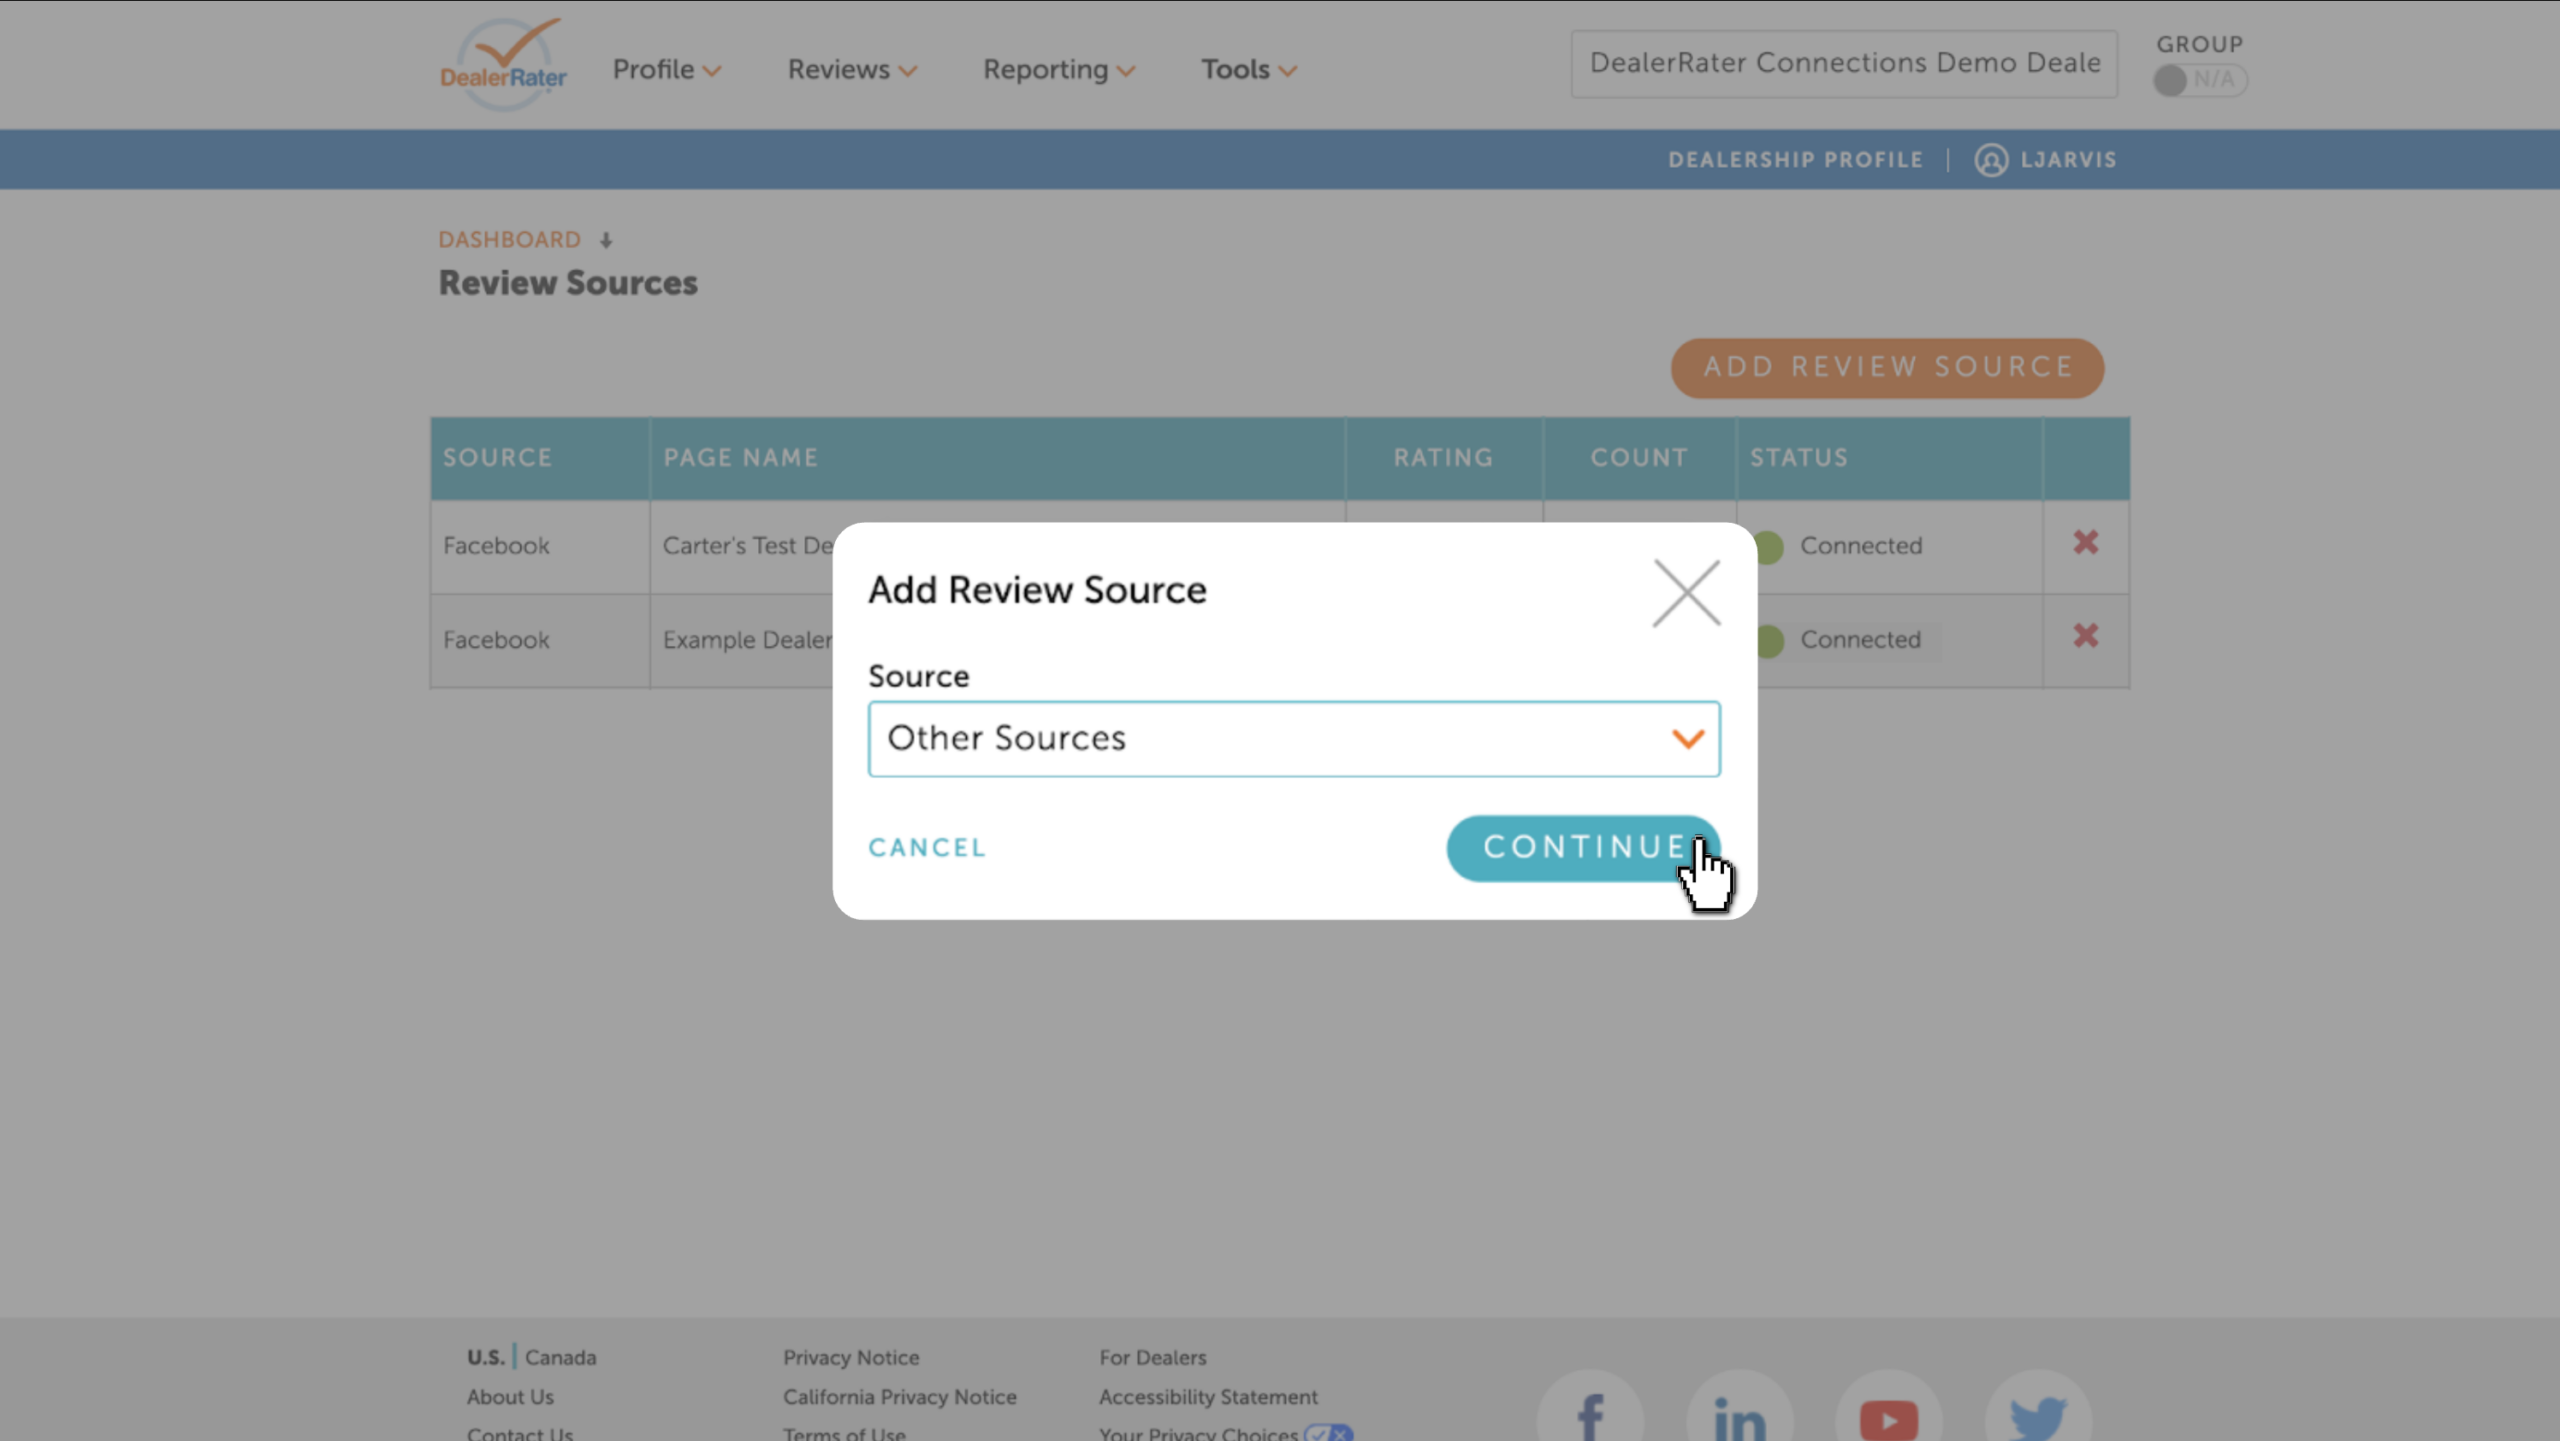
Task: Delete the Example Dealer Facebook source
Action: click(x=2085, y=636)
